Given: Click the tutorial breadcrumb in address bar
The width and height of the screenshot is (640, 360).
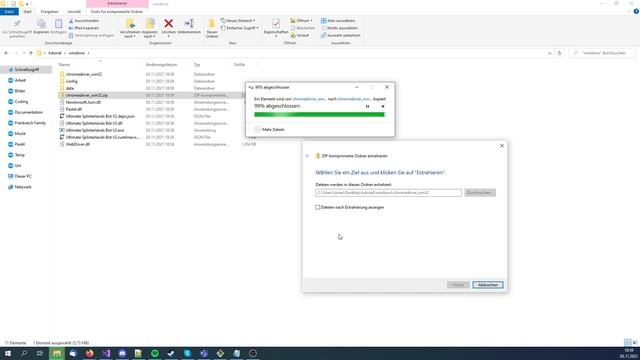Looking at the screenshot, I should point(55,53).
